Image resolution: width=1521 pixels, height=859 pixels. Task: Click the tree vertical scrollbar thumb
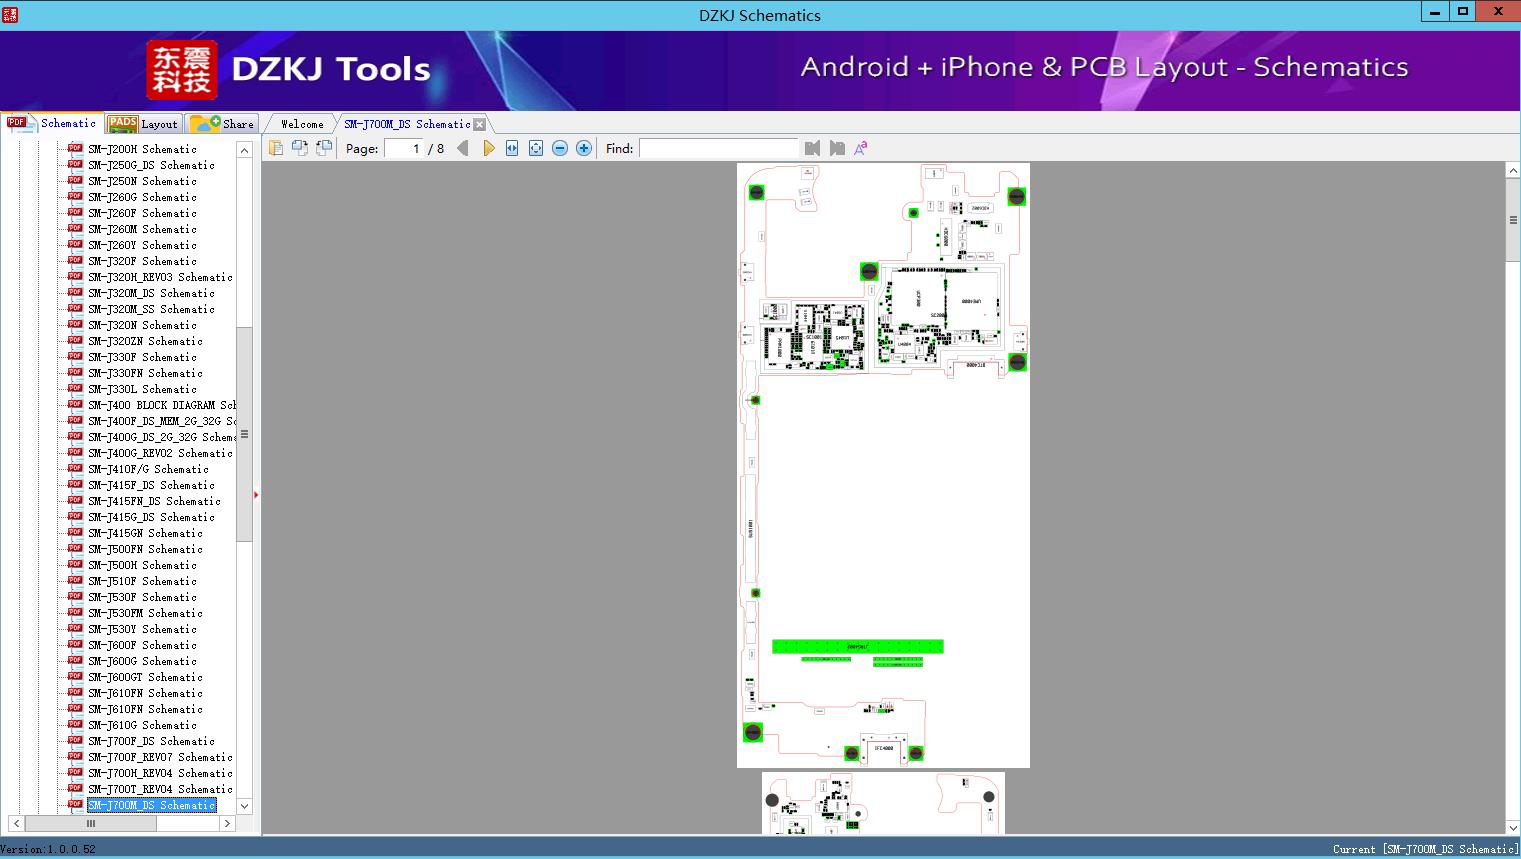(x=244, y=434)
